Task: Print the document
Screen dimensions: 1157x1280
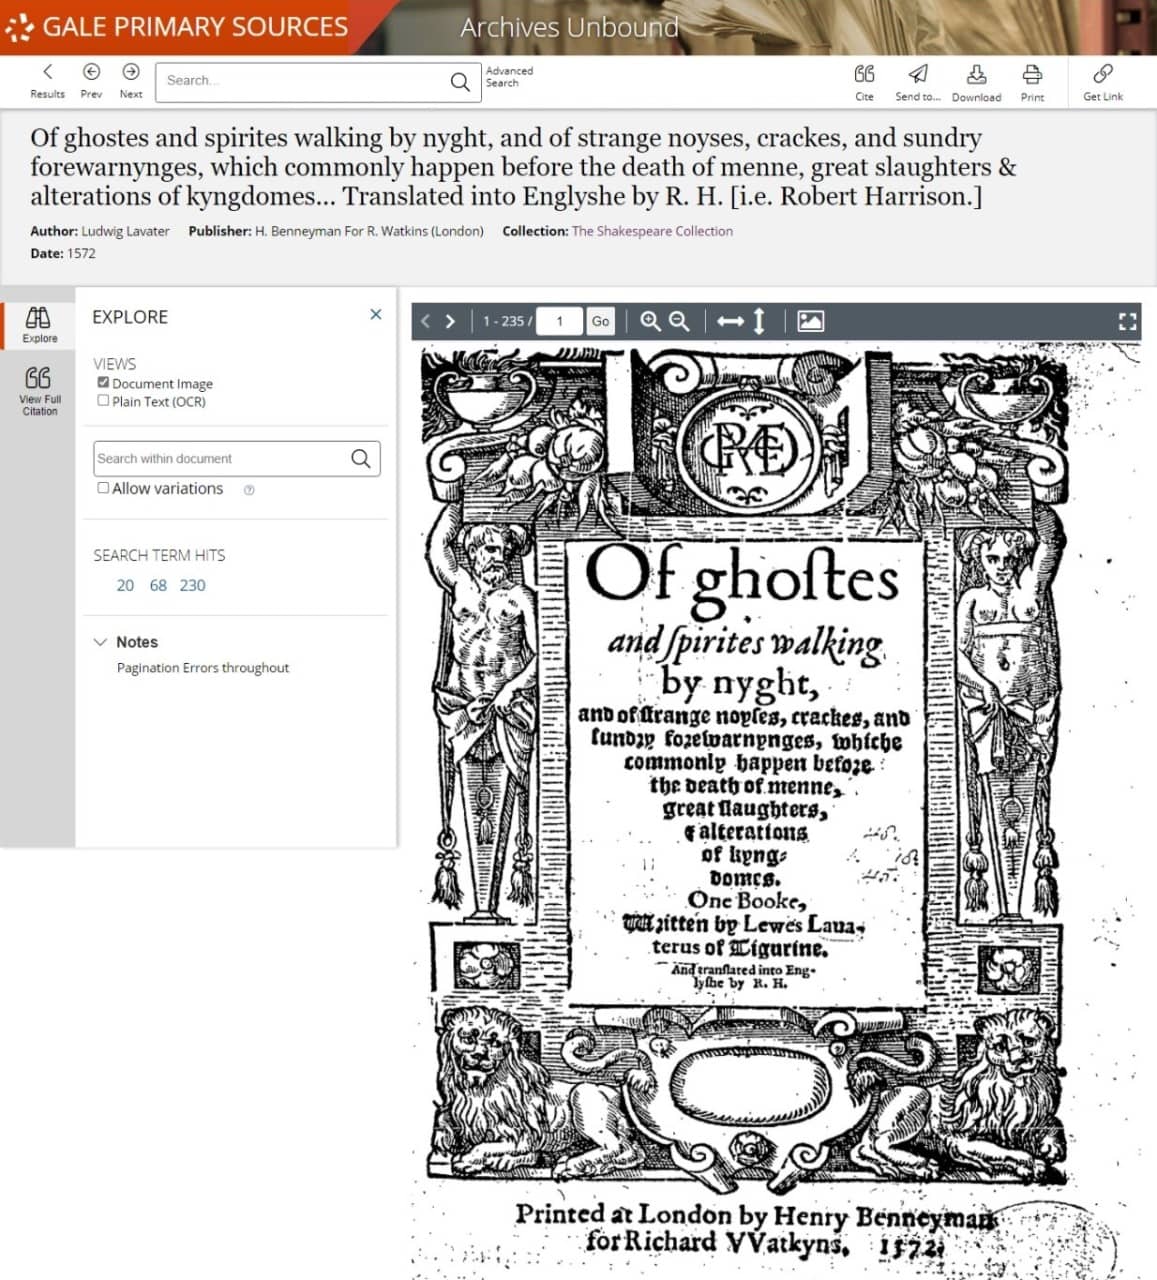Action: [1032, 83]
